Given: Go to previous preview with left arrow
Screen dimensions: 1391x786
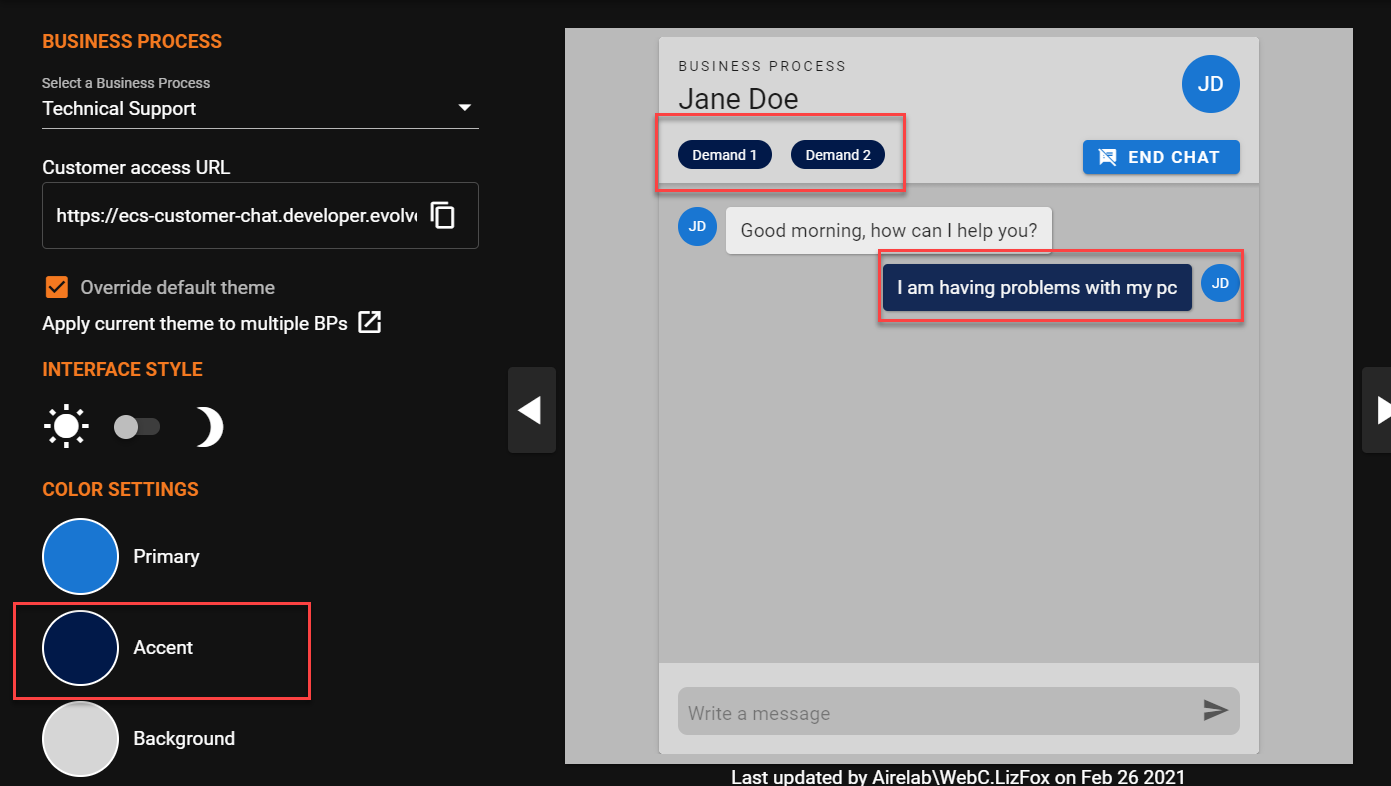Looking at the screenshot, I should coord(531,410).
